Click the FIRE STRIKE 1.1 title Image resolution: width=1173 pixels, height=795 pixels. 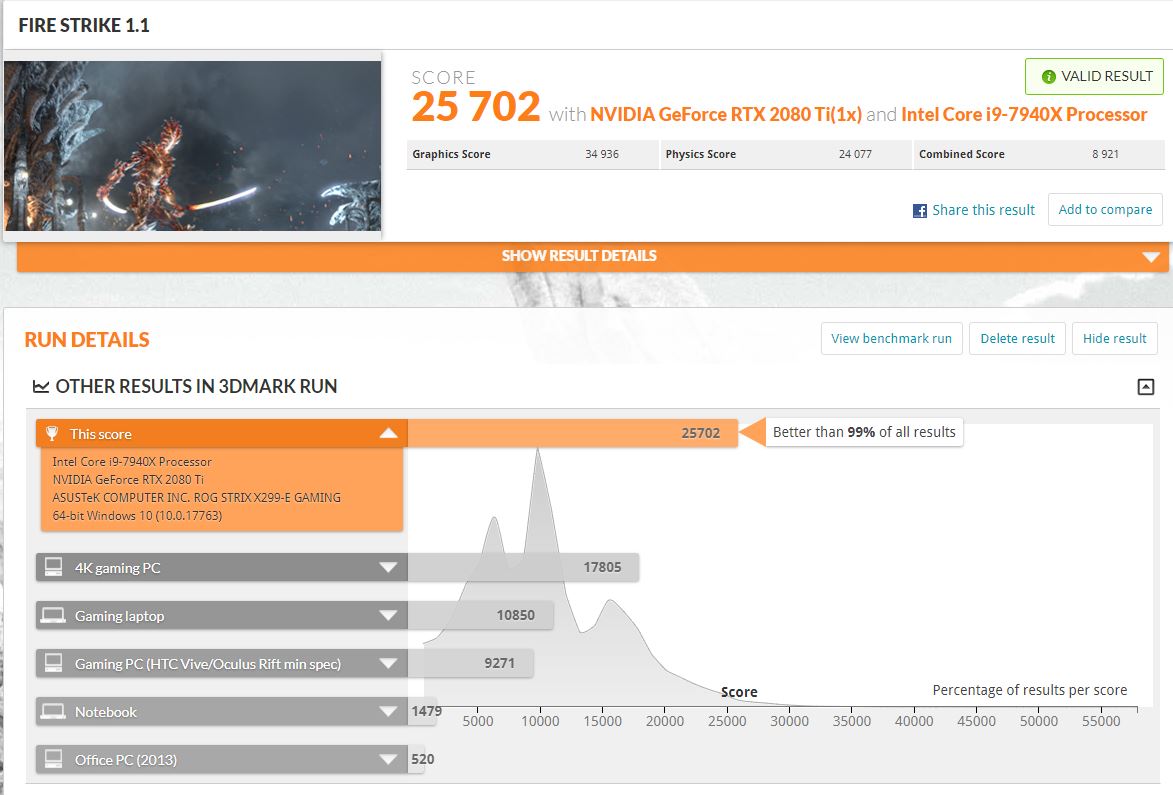(x=84, y=25)
